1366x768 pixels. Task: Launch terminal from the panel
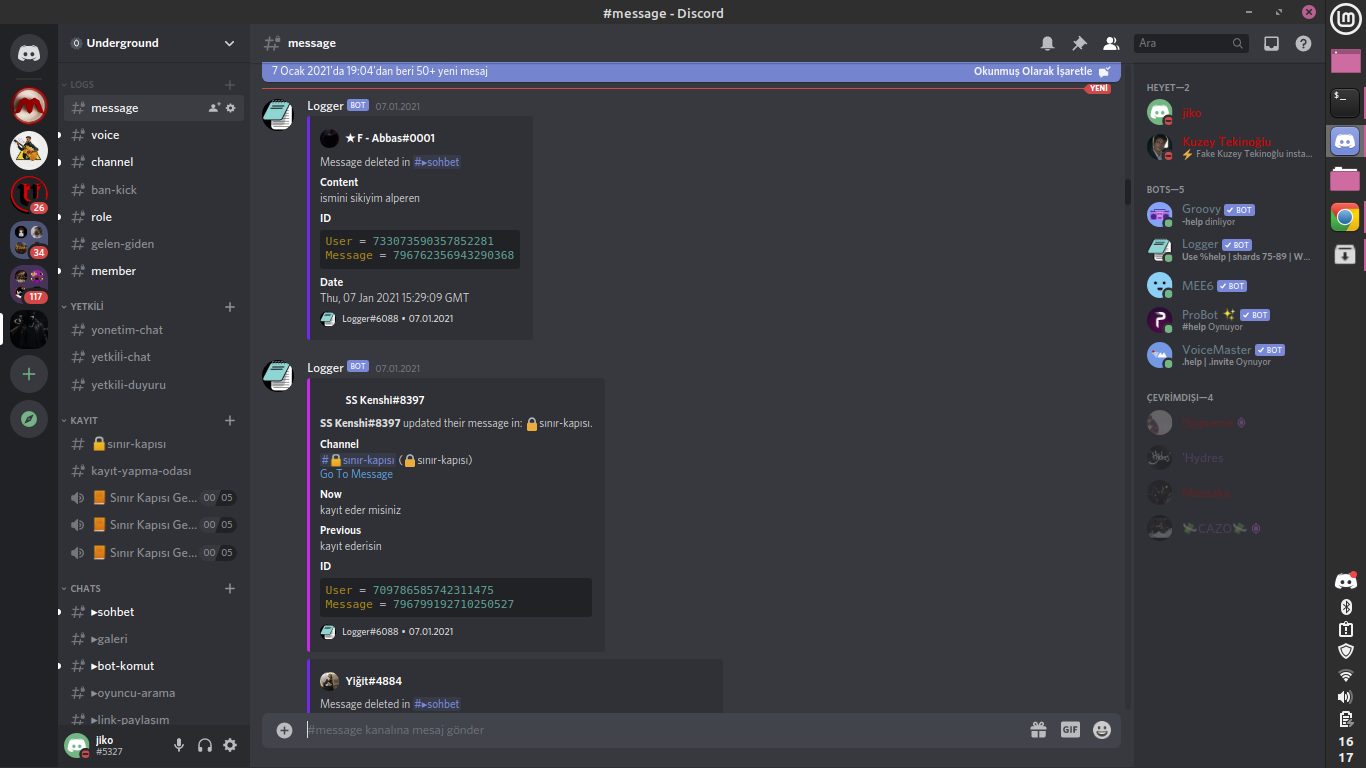(1345, 101)
